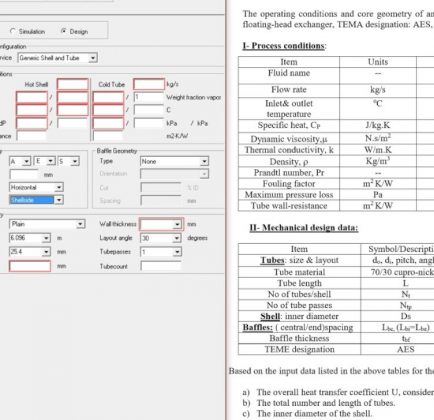The image size is (434, 420).
Task: Click the 'Baffle Geometry' group label
Action: tap(117, 151)
